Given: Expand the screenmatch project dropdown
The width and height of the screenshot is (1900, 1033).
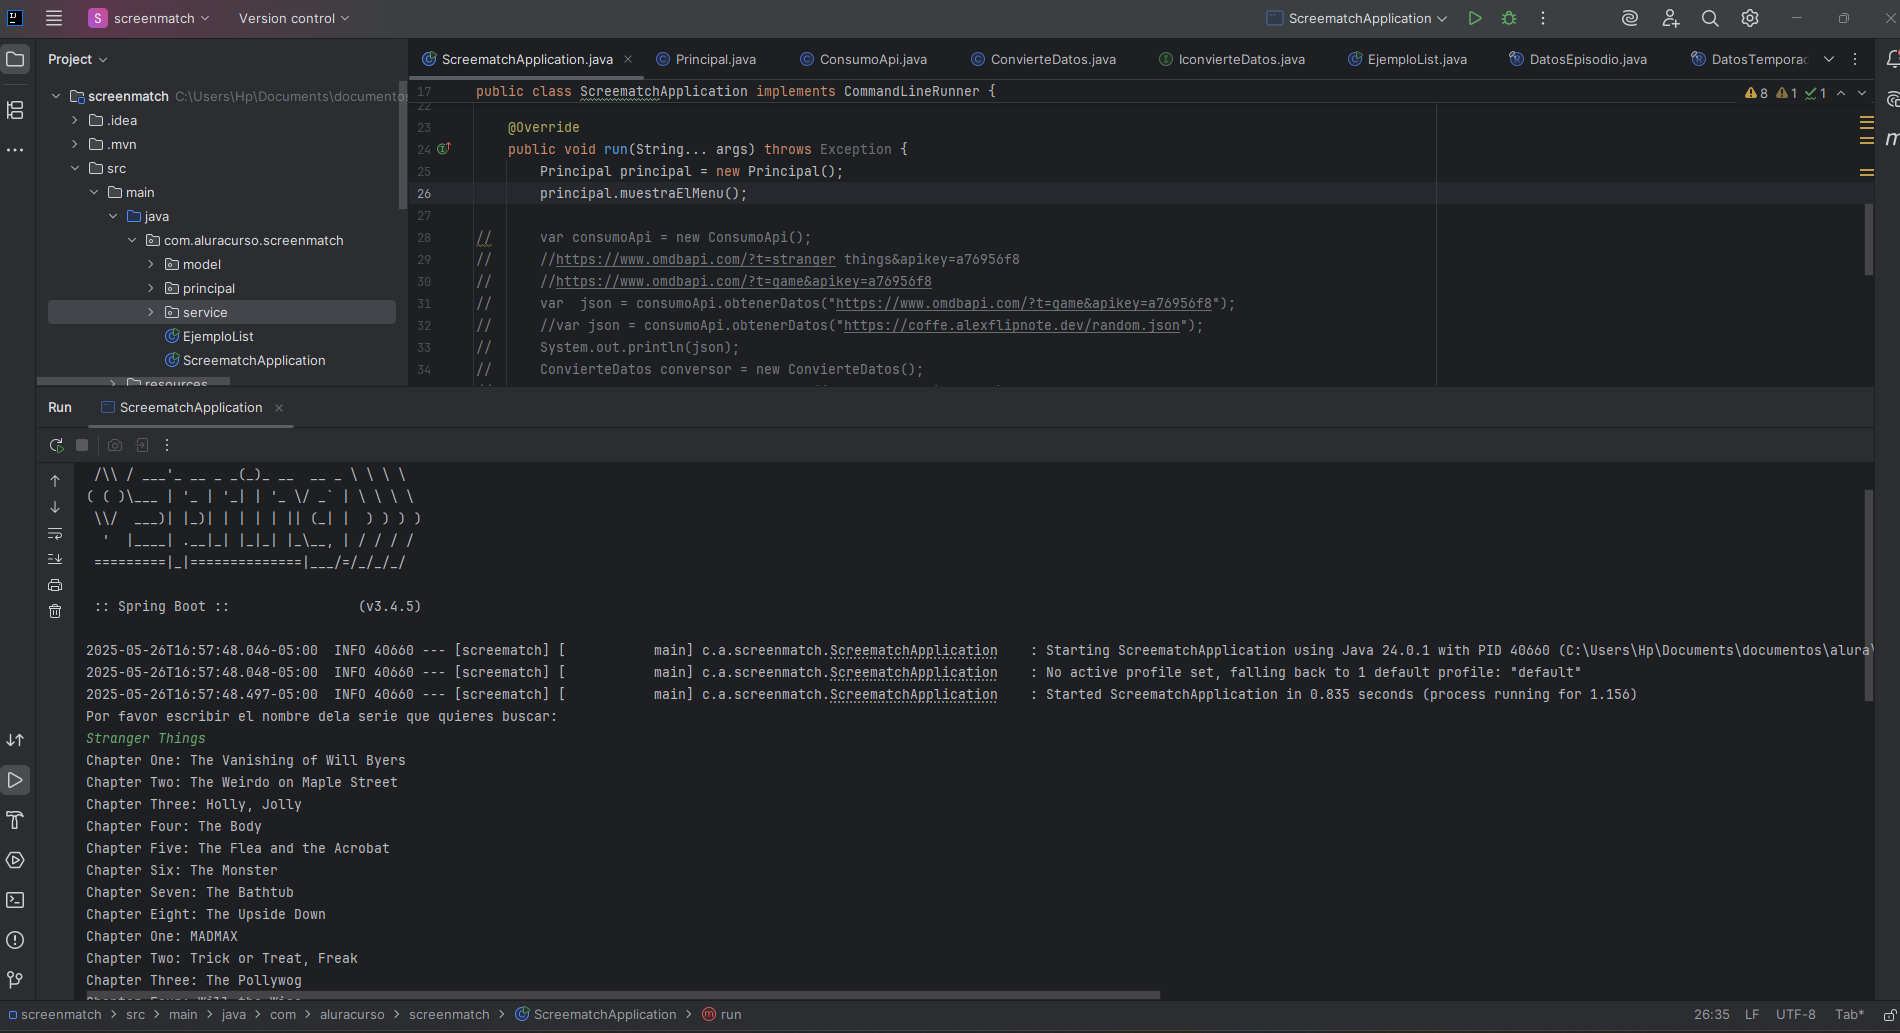Looking at the screenshot, I should tap(149, 18).
